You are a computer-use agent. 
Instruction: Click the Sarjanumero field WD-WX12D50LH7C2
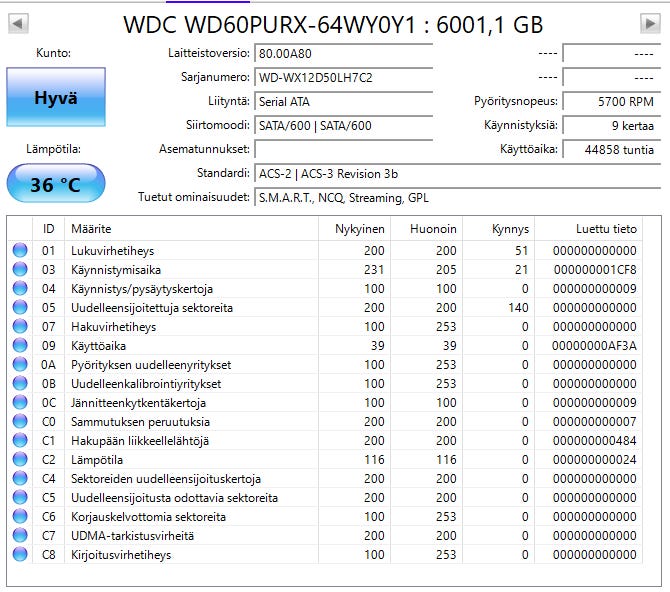coord(344,77)
